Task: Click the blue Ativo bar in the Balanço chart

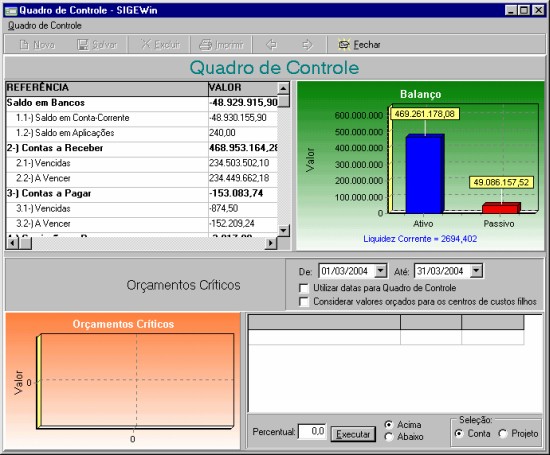Action: (424, 174)
